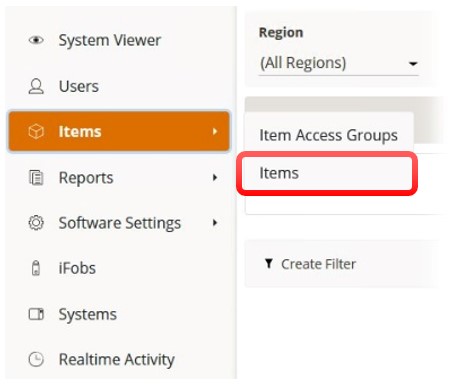Click the Users person icon
This screenshot has height=387, width=456.
(x=36, y=86)
